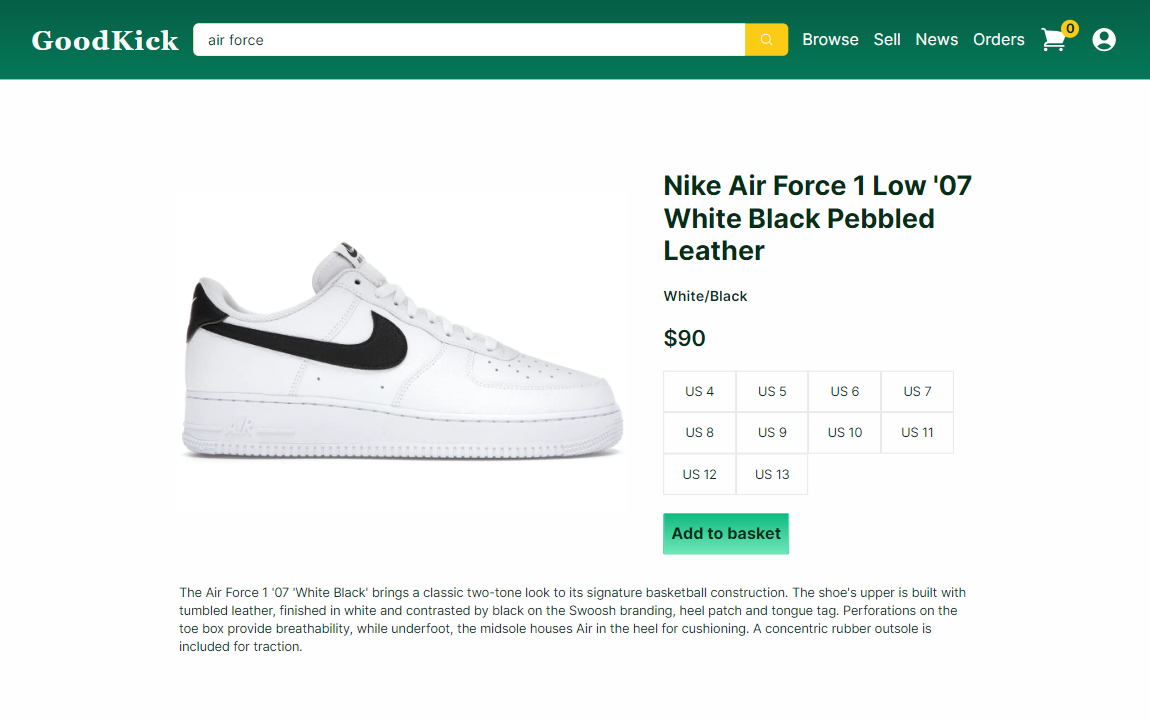
Task: Pick size US 11
Action: (918, 433)
